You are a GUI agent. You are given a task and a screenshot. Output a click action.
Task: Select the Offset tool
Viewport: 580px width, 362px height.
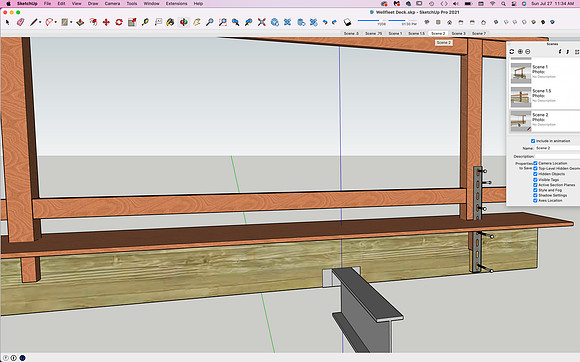point(93,22)
